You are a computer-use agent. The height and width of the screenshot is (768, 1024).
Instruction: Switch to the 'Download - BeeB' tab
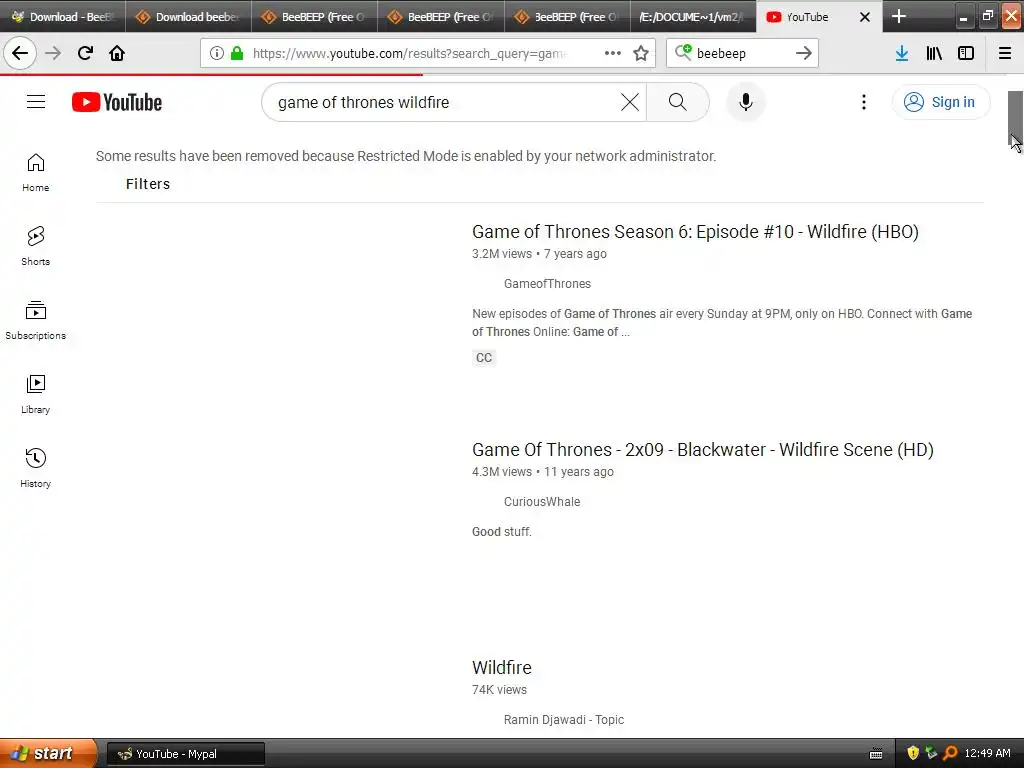pyautogui.click(x=63, y=16)
